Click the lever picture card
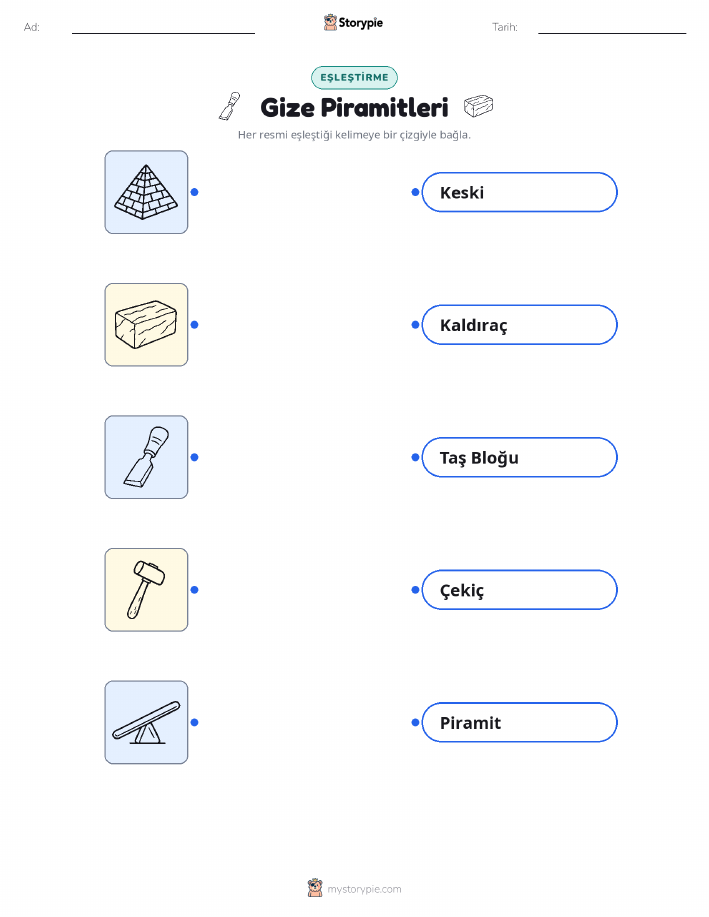709x917 pixels. 146,722
